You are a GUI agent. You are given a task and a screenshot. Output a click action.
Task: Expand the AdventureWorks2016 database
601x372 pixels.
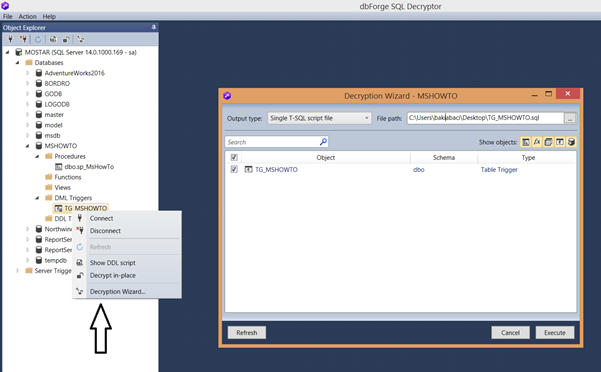coord(28,73)
